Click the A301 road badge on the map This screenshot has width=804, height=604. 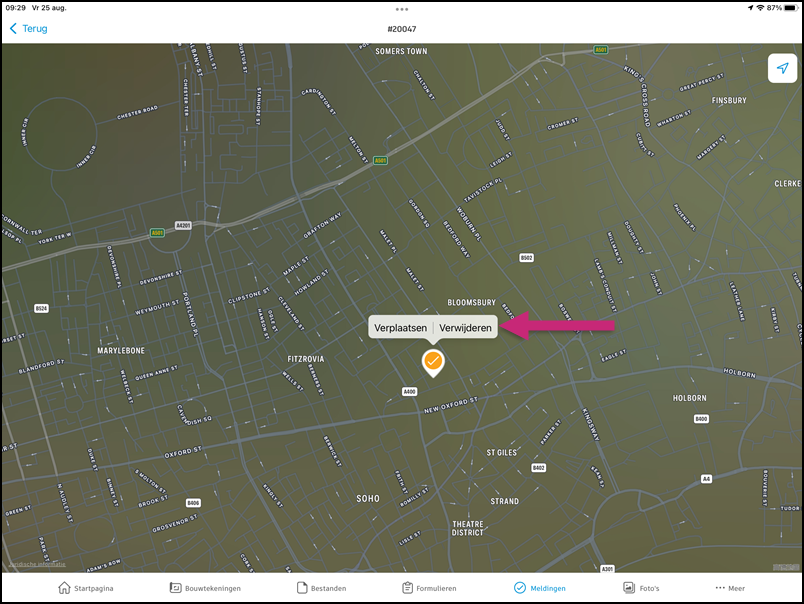pyautogui.click(x=607, y=569)
